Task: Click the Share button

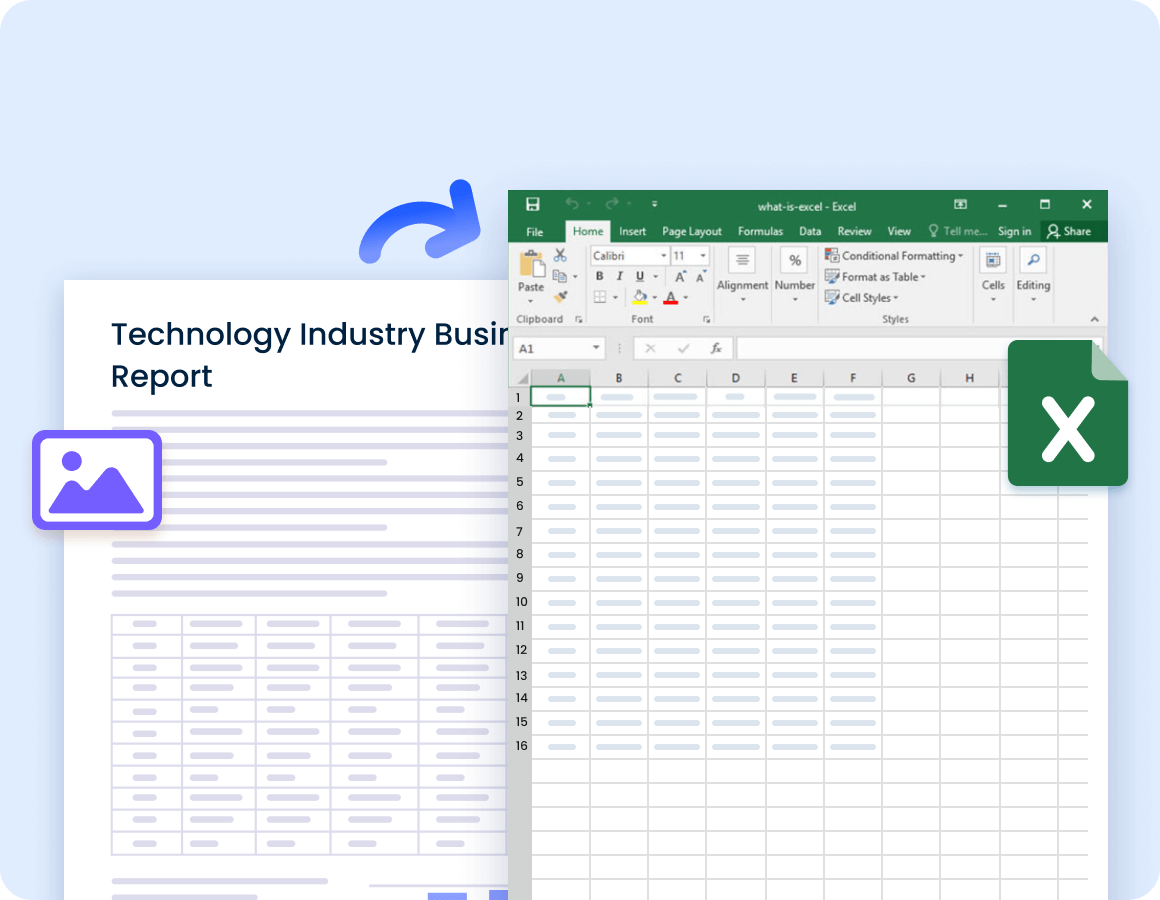Action: (1072, 231)
